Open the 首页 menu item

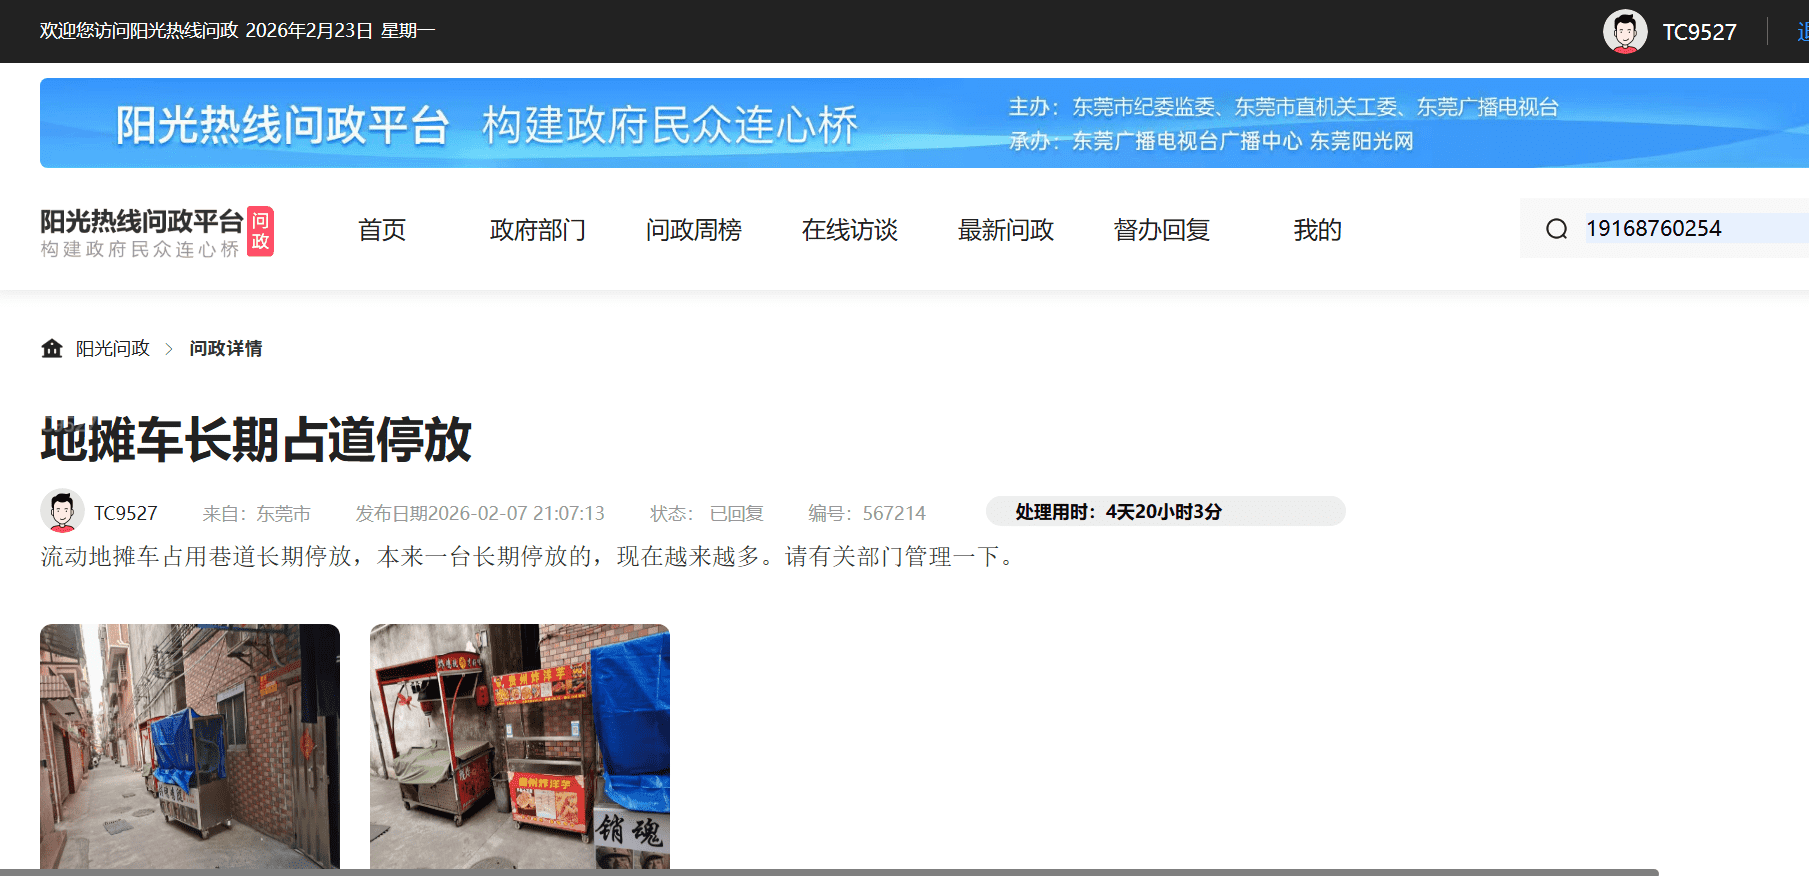382,230
